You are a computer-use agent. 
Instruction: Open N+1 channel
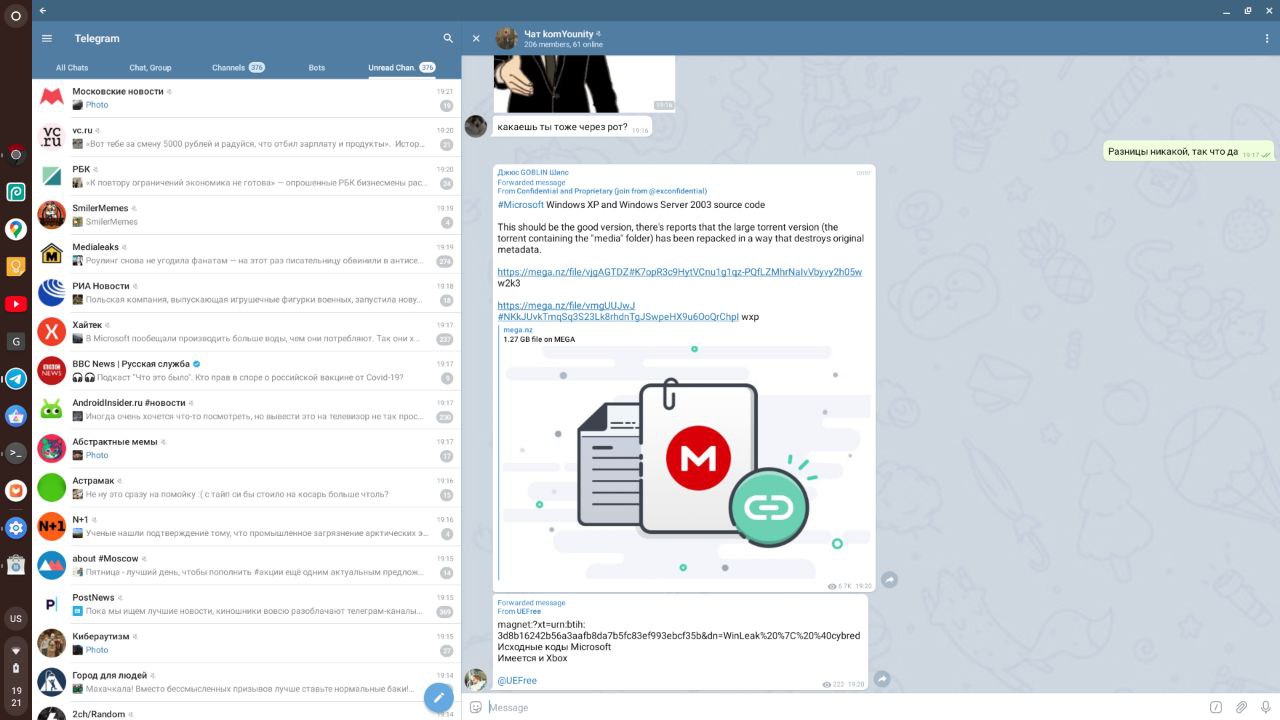tap(247, 527)
